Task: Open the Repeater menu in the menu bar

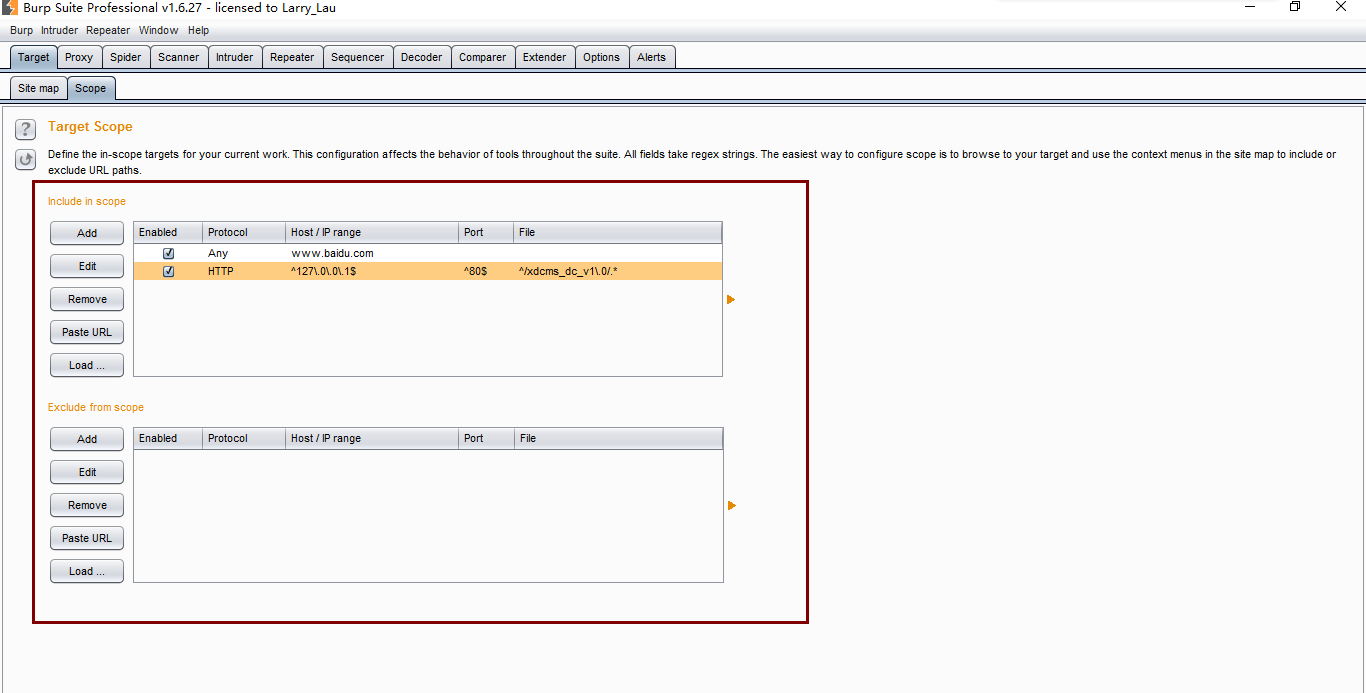Action: (x=108, y=30)
